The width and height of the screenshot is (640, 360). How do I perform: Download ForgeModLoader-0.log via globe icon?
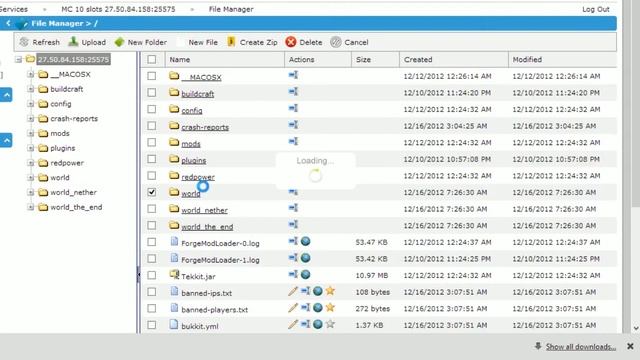(x=305, y=241)
